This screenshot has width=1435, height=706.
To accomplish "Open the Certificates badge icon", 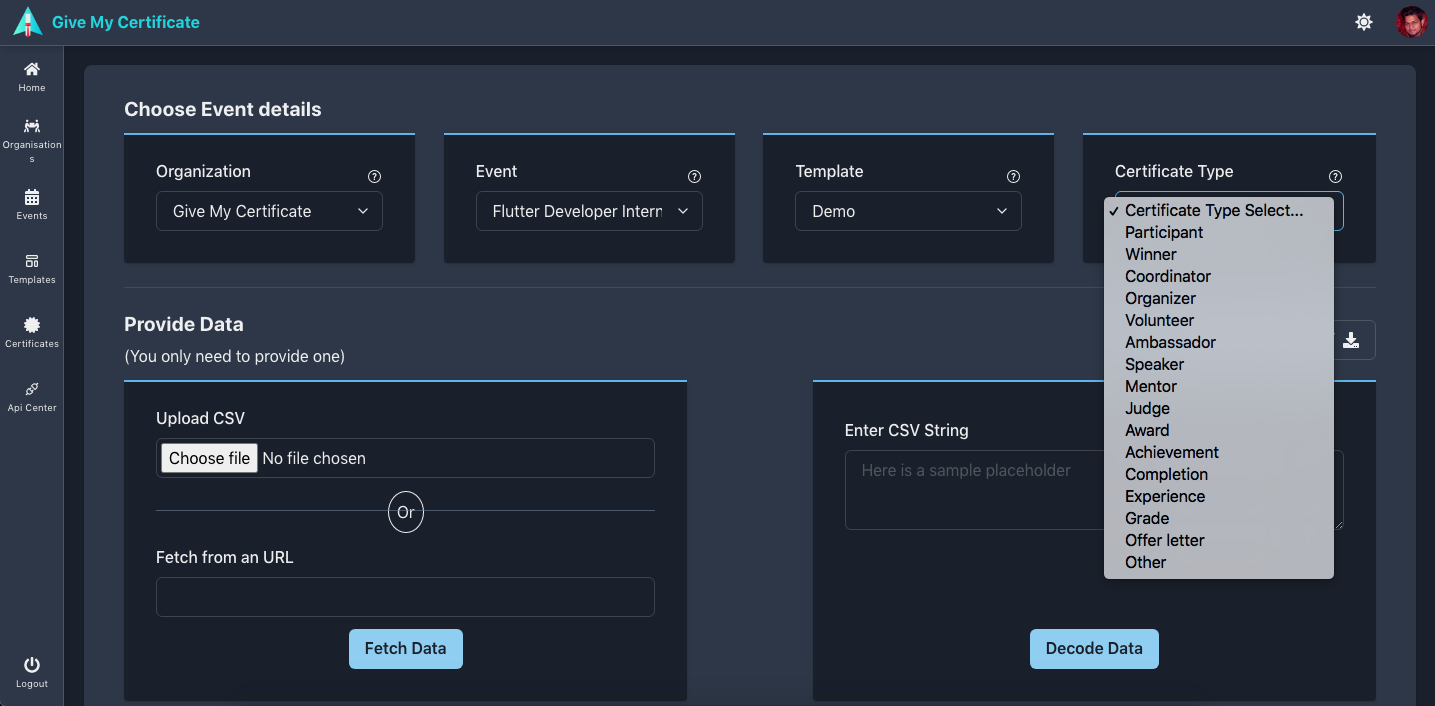I will coord(32,325).
